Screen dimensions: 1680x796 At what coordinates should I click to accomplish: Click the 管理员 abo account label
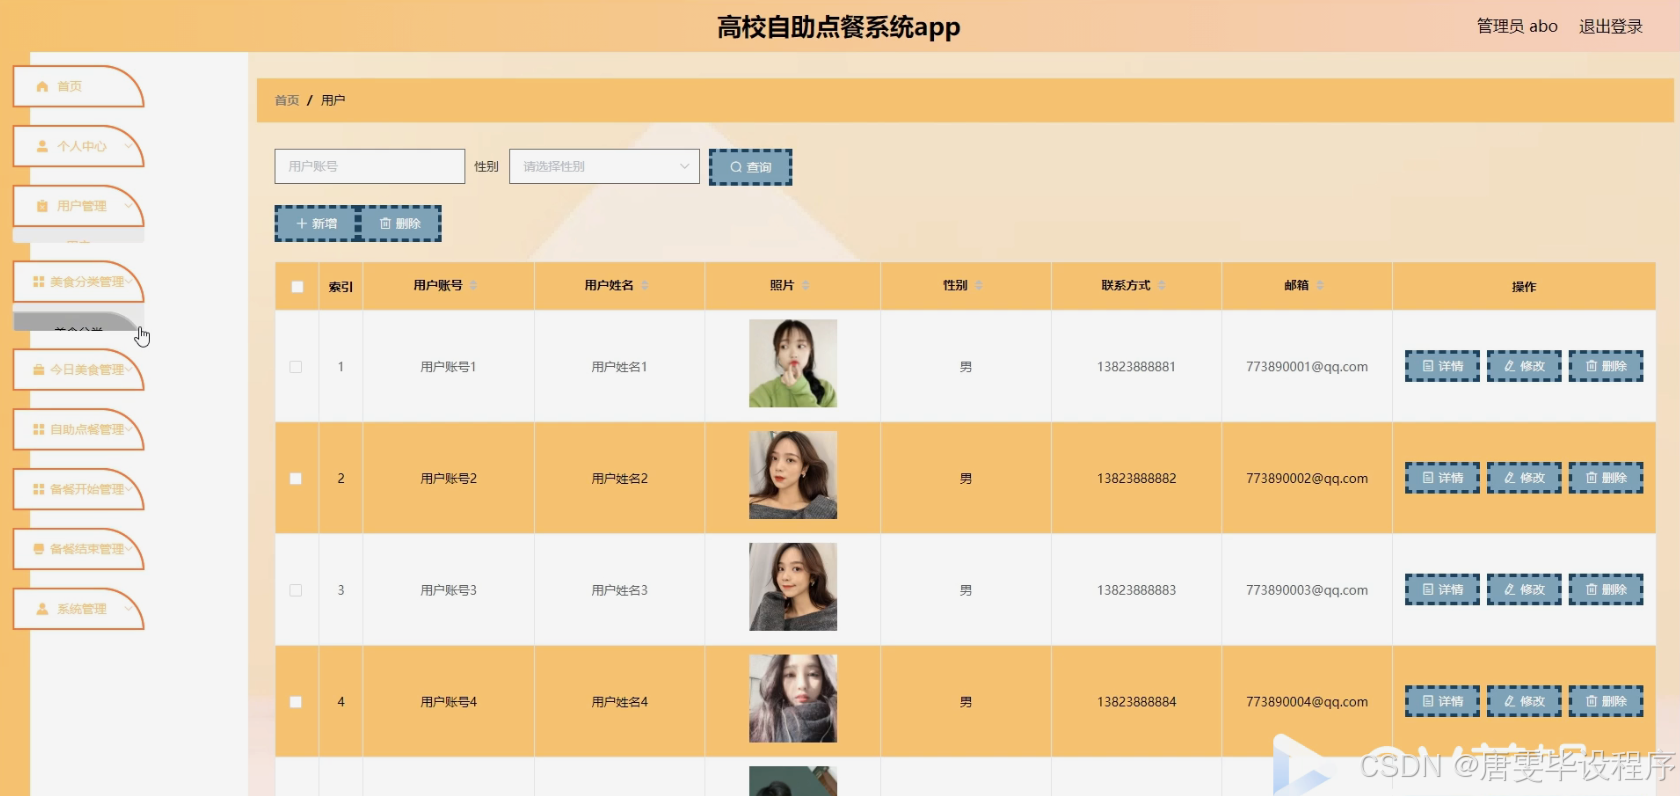click(1517, 27)
